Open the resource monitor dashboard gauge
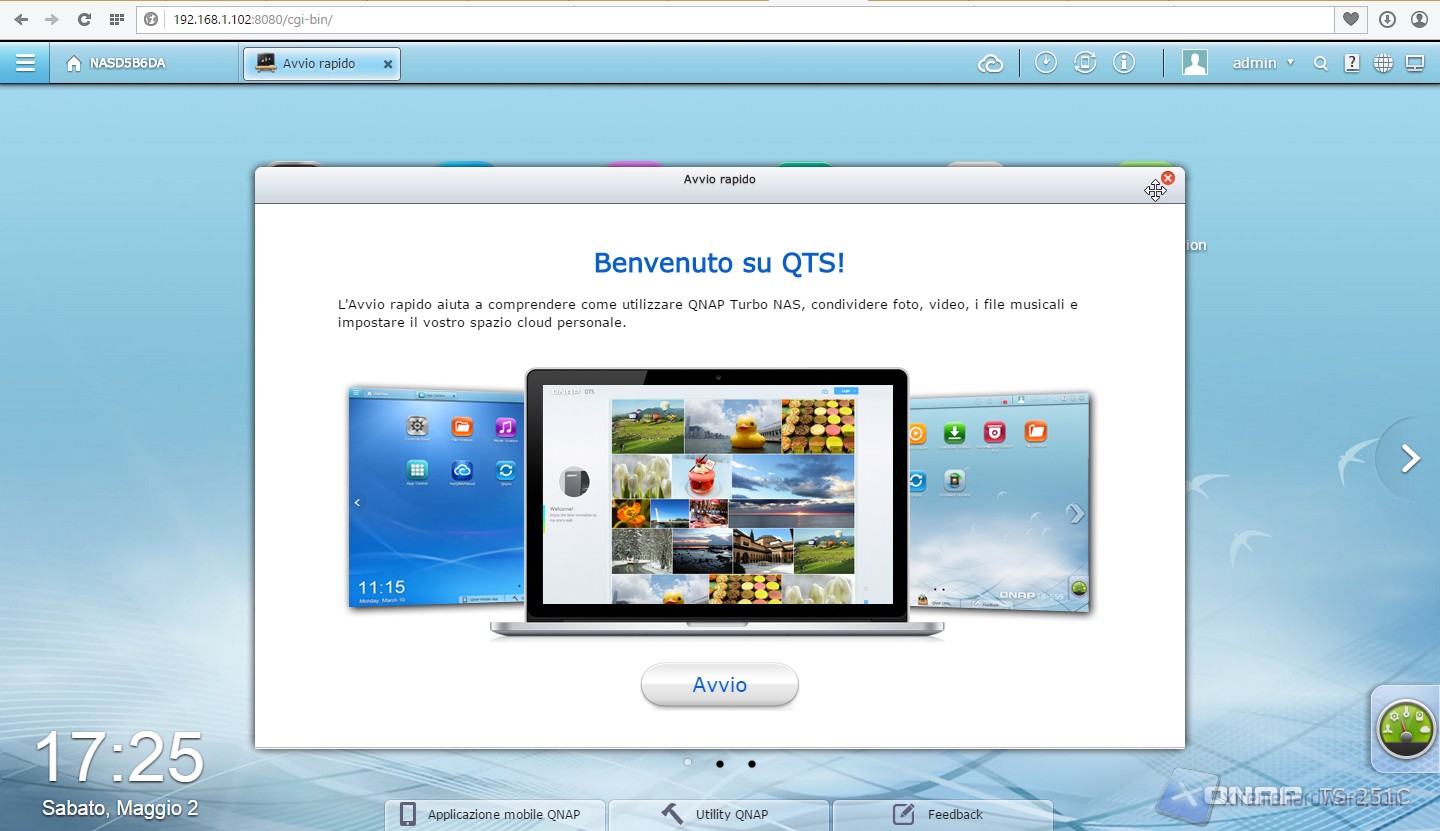 [x=1405, y=729]
